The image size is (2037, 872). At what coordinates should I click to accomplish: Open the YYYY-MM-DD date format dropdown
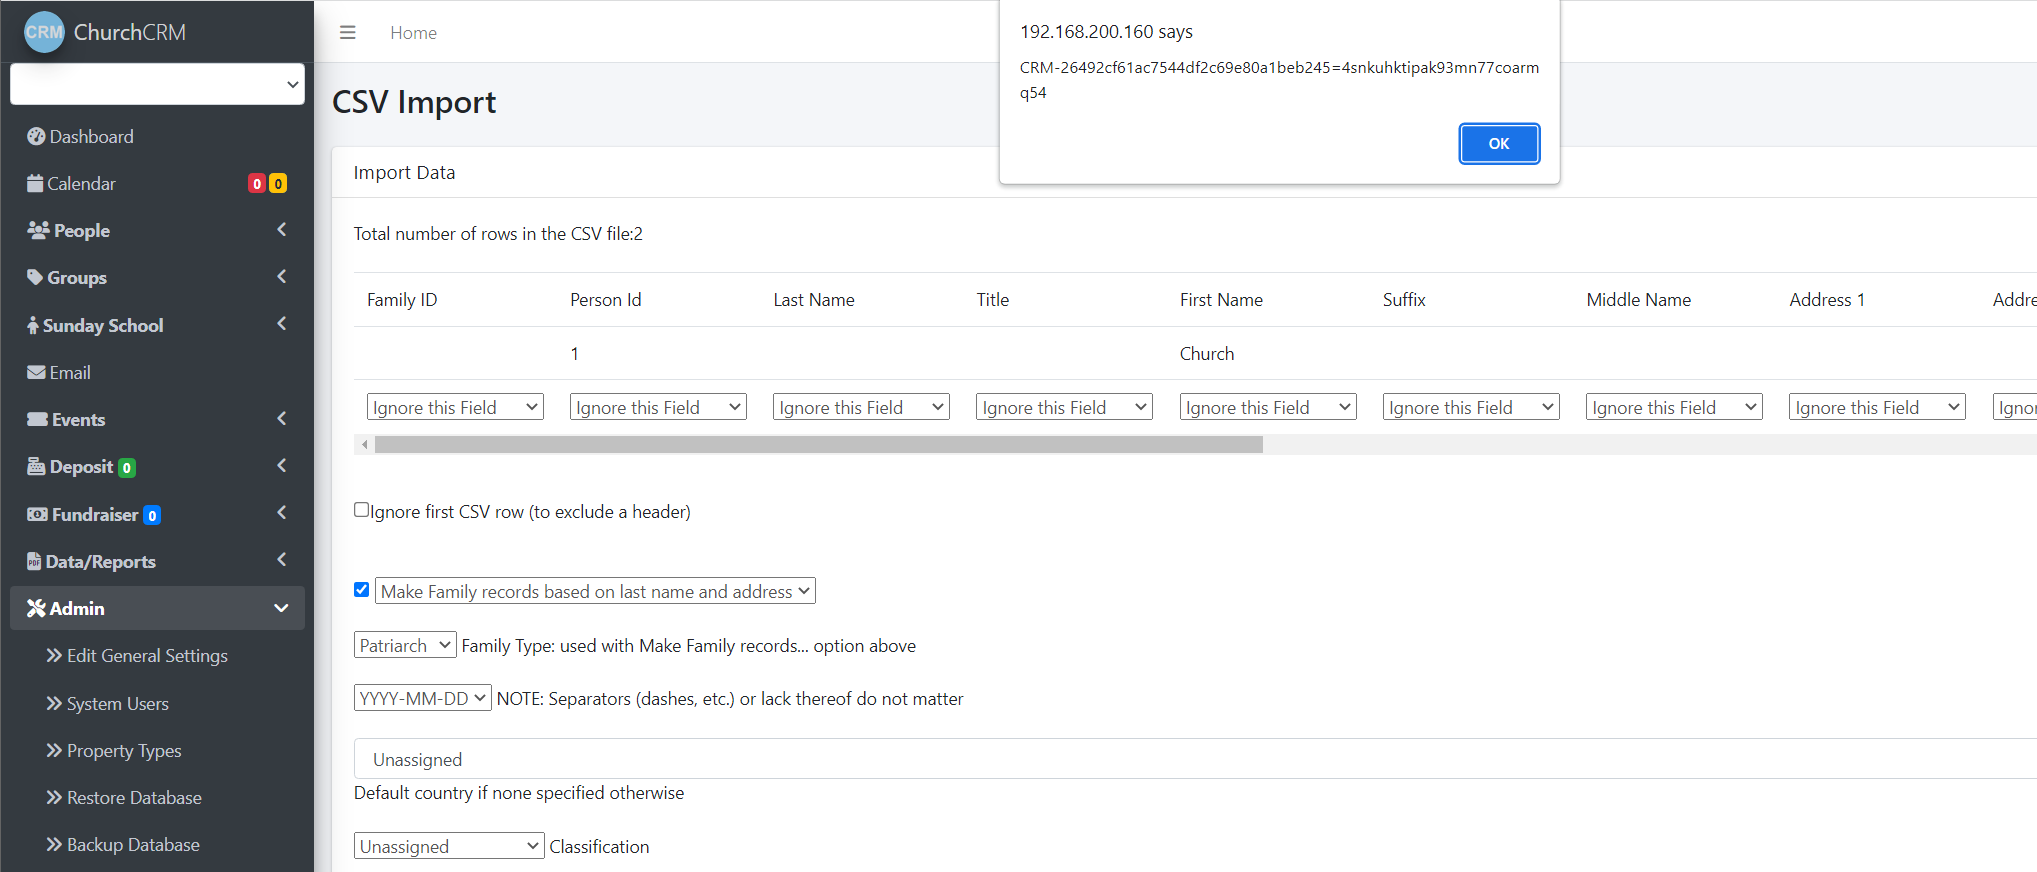coord(422,698)
